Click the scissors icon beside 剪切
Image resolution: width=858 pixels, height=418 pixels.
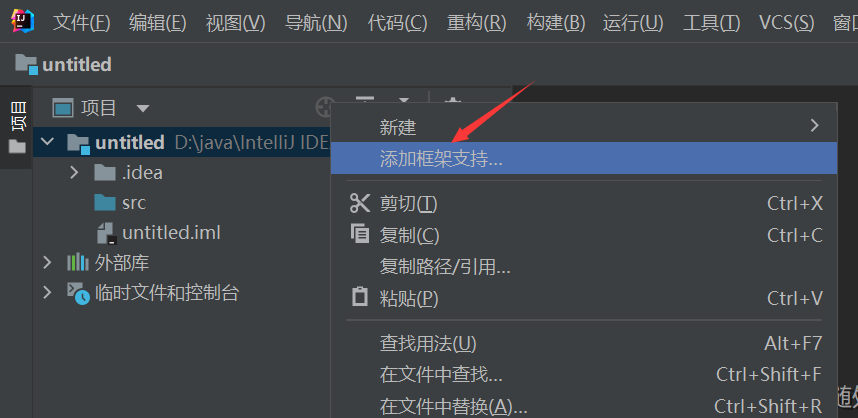click(x=360, y=204)
